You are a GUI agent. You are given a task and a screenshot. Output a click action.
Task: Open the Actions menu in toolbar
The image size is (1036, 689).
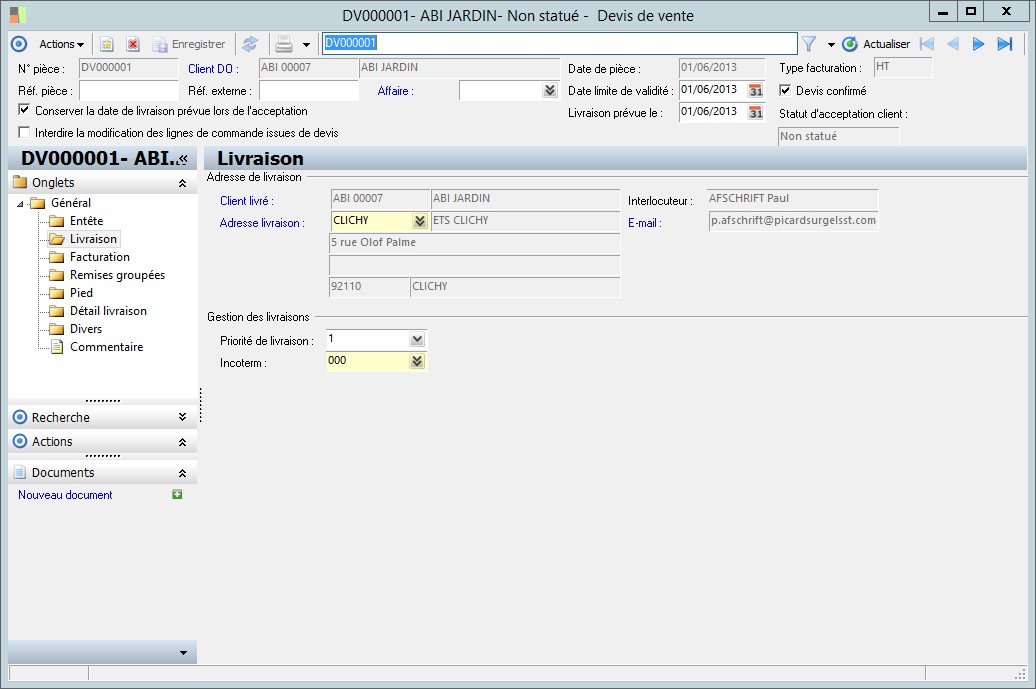(x=61, y=44)
